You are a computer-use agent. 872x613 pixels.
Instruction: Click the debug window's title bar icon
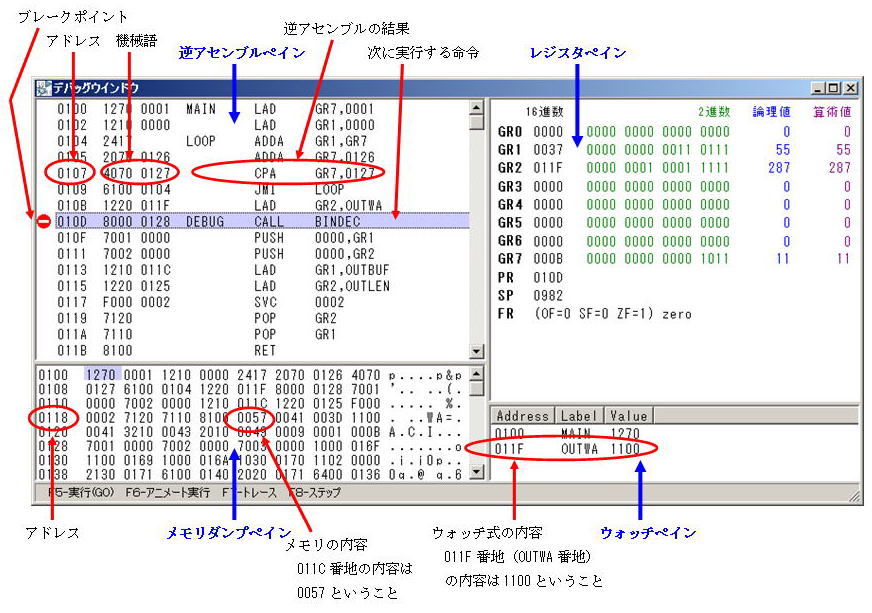(x=44, y=88)
